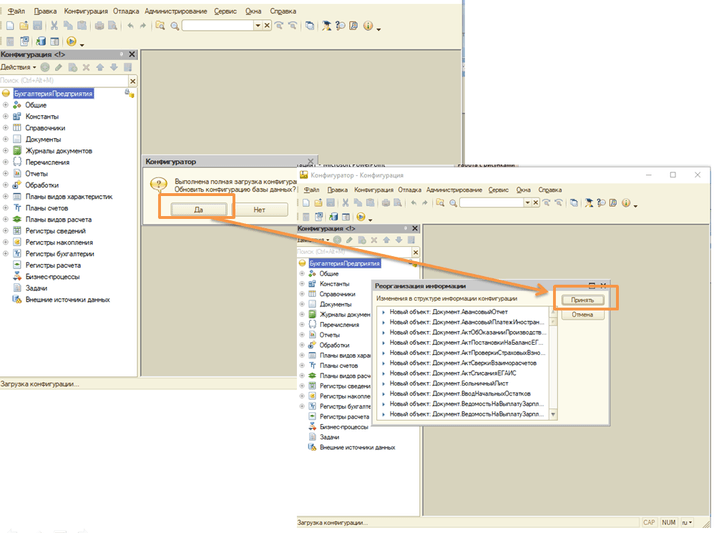714x533 pixels.
Task: Click Отмена in the Реорганизация информации dialog
Action: point(582,315)
